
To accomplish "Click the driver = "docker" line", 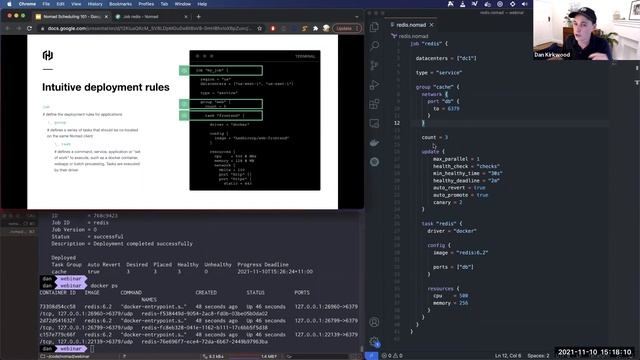I will (x=452, y=231).
